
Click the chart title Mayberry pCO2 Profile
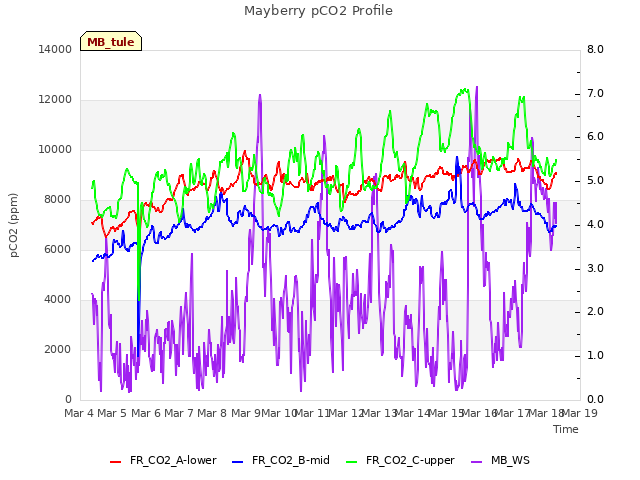(x=318, y=11)
